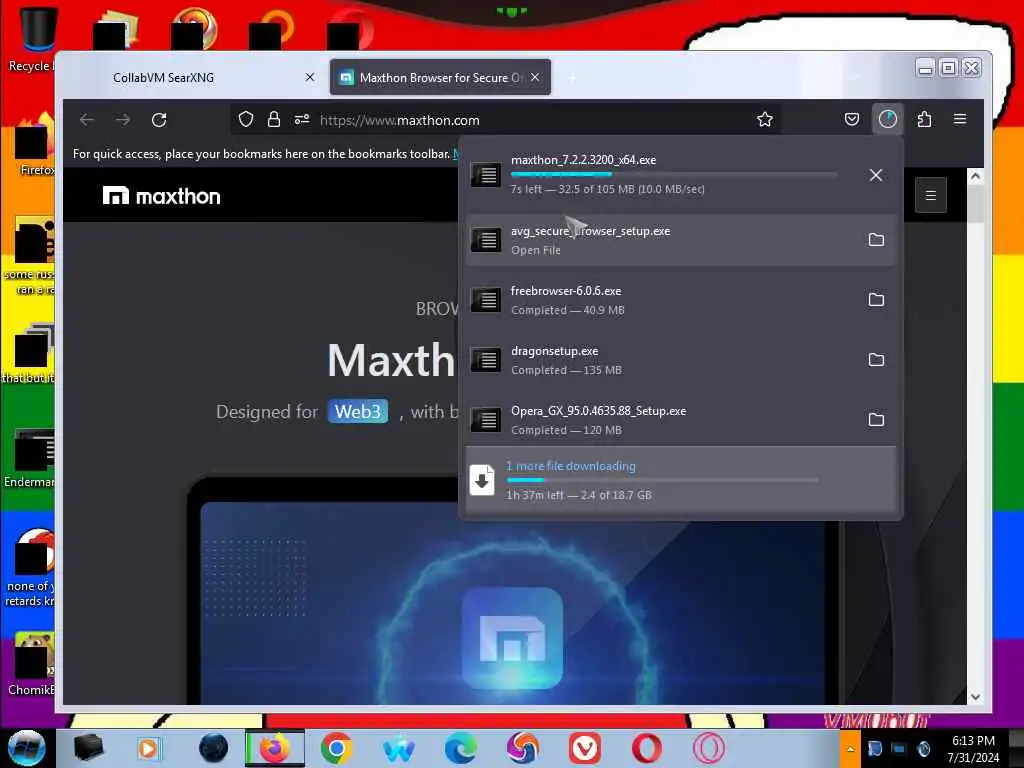Open a new tab with plus button
The height and width of the screenshot is (768, 1024).
point(572,78)
